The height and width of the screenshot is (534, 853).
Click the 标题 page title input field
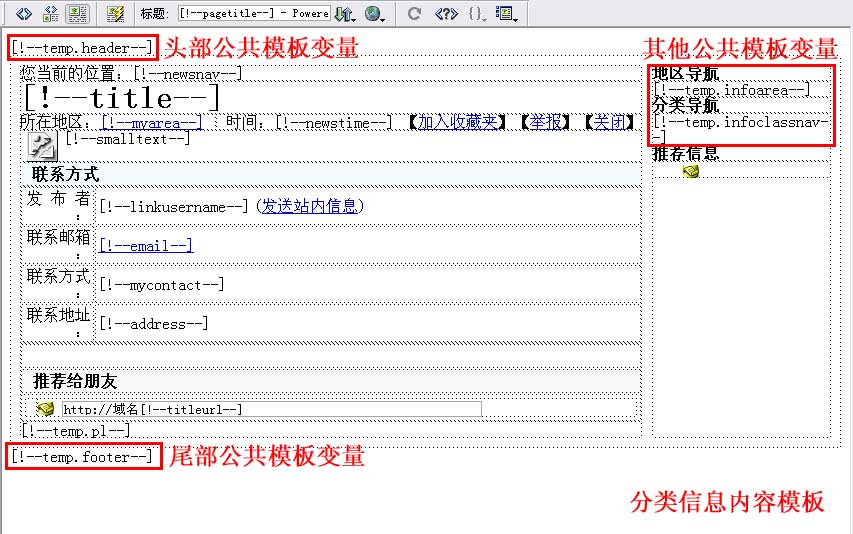click(x=253, y=14)
